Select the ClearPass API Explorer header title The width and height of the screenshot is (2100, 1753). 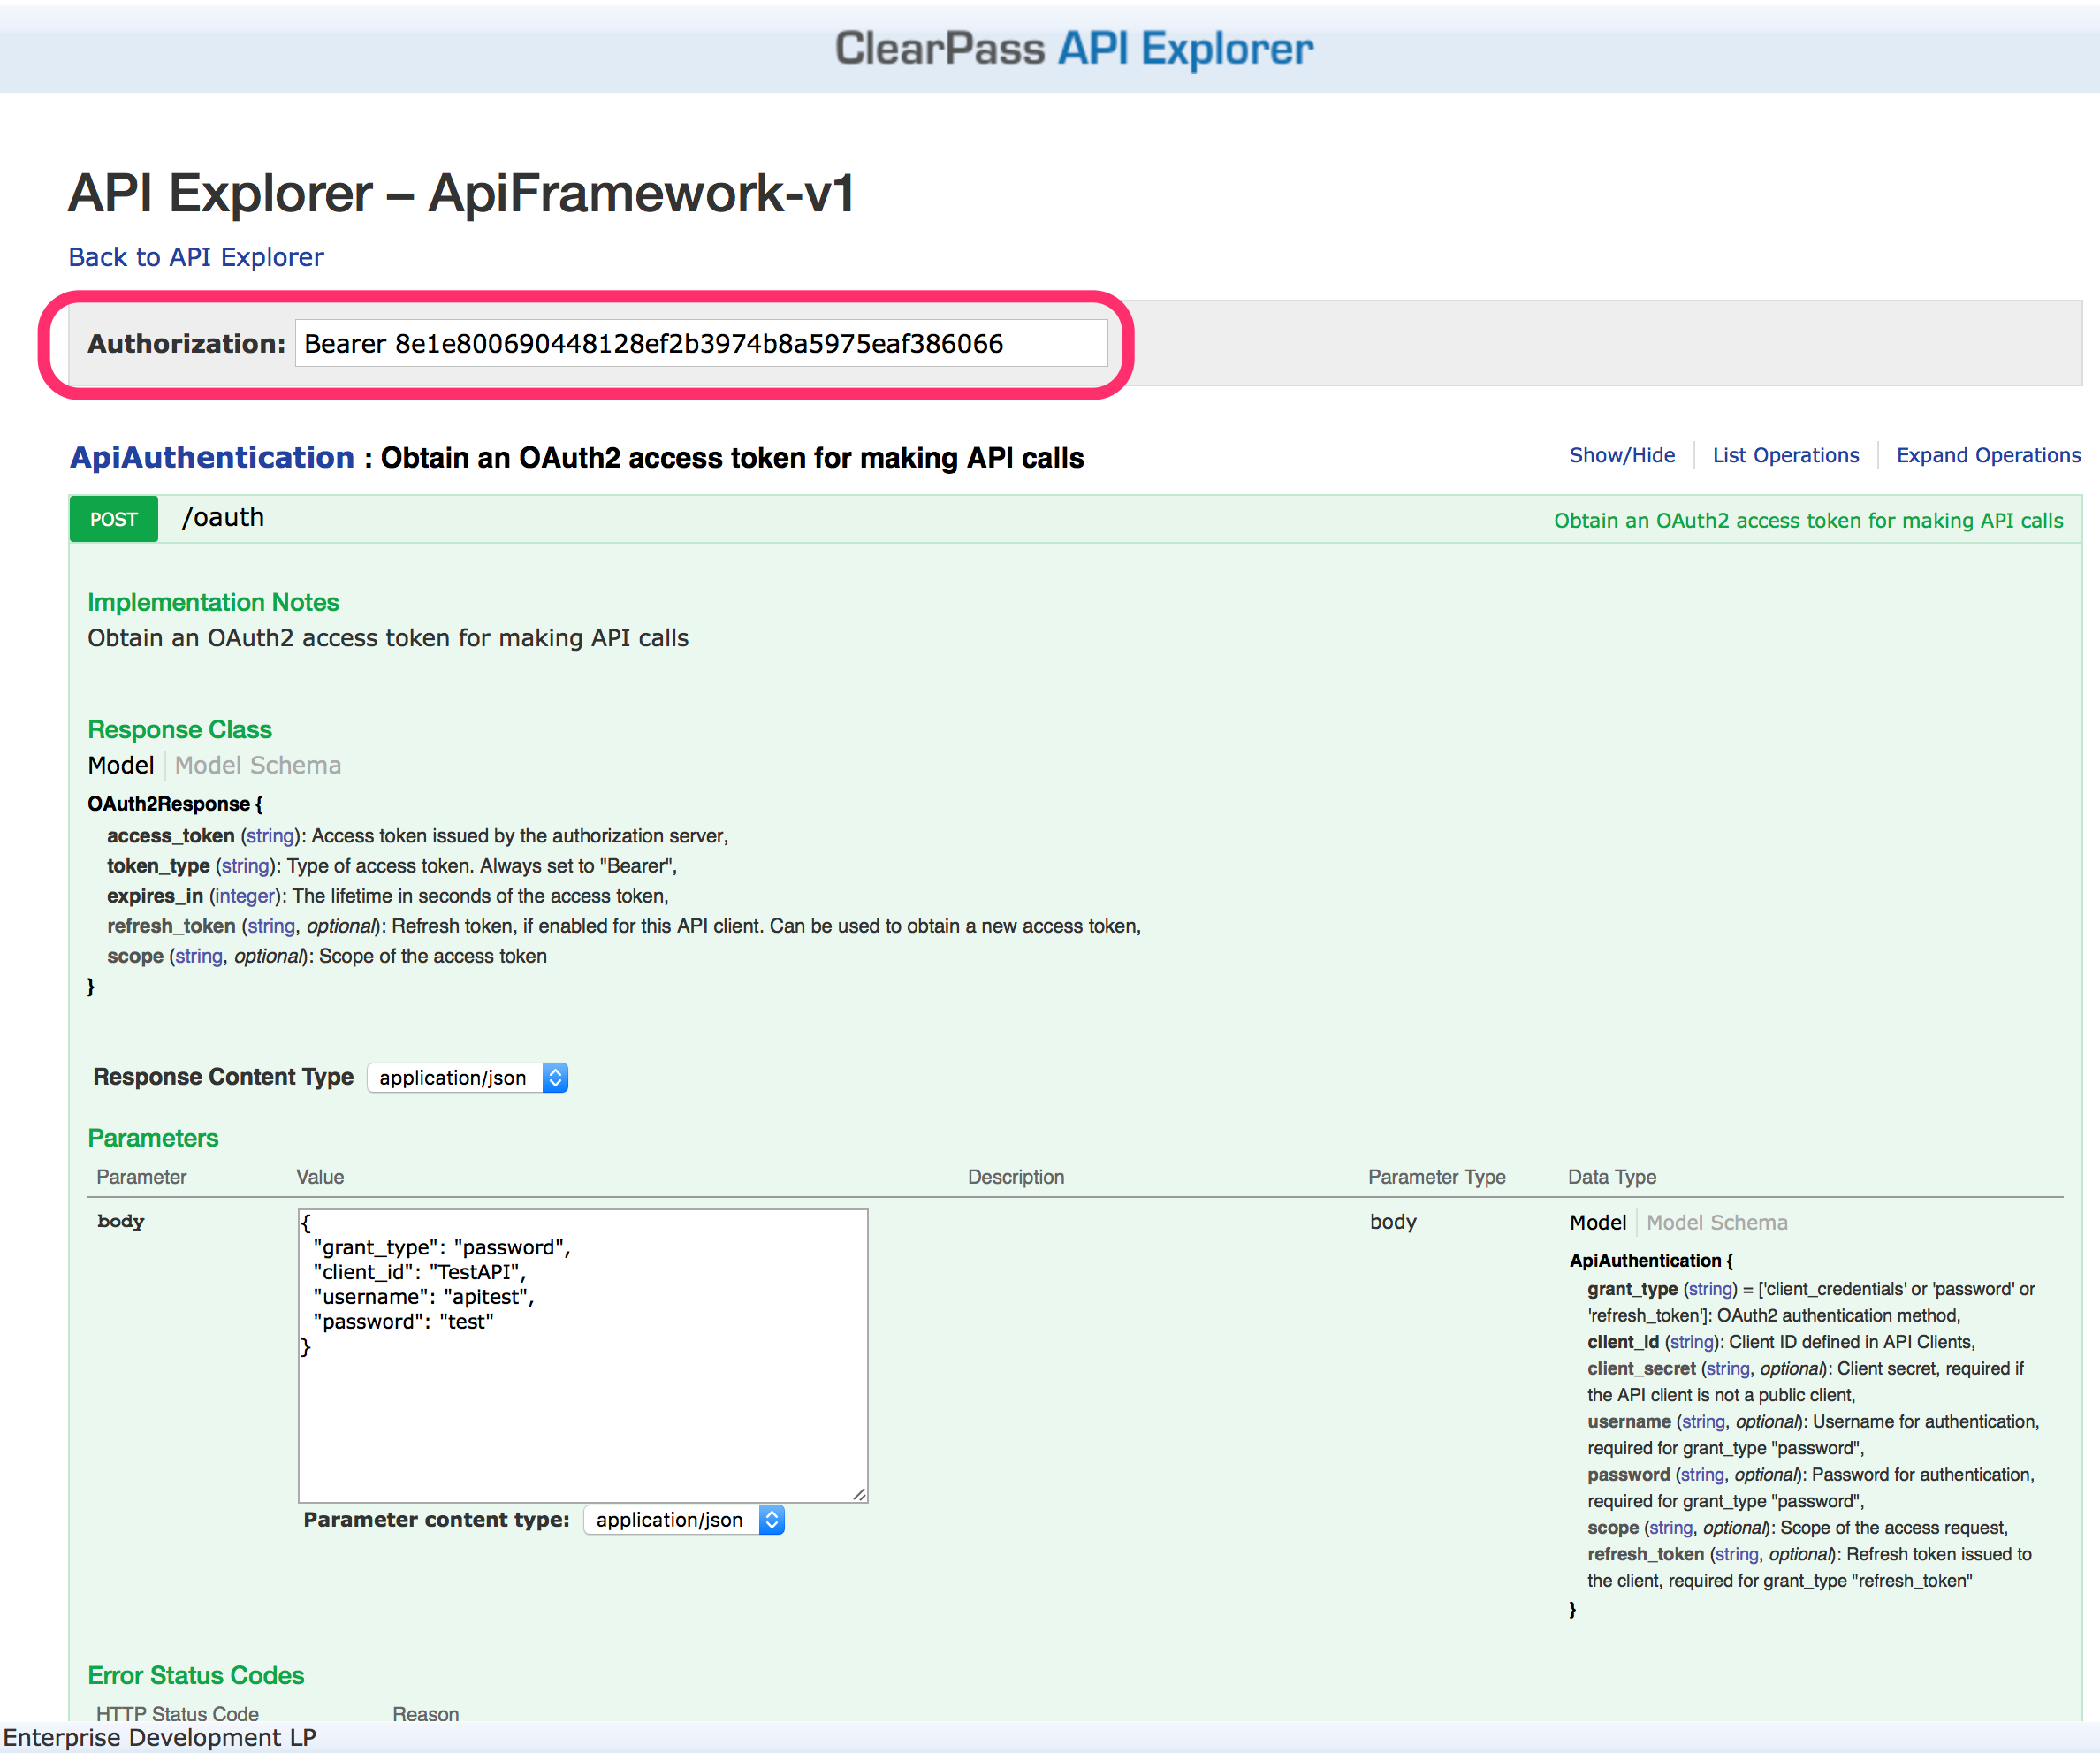point(1074,48)
